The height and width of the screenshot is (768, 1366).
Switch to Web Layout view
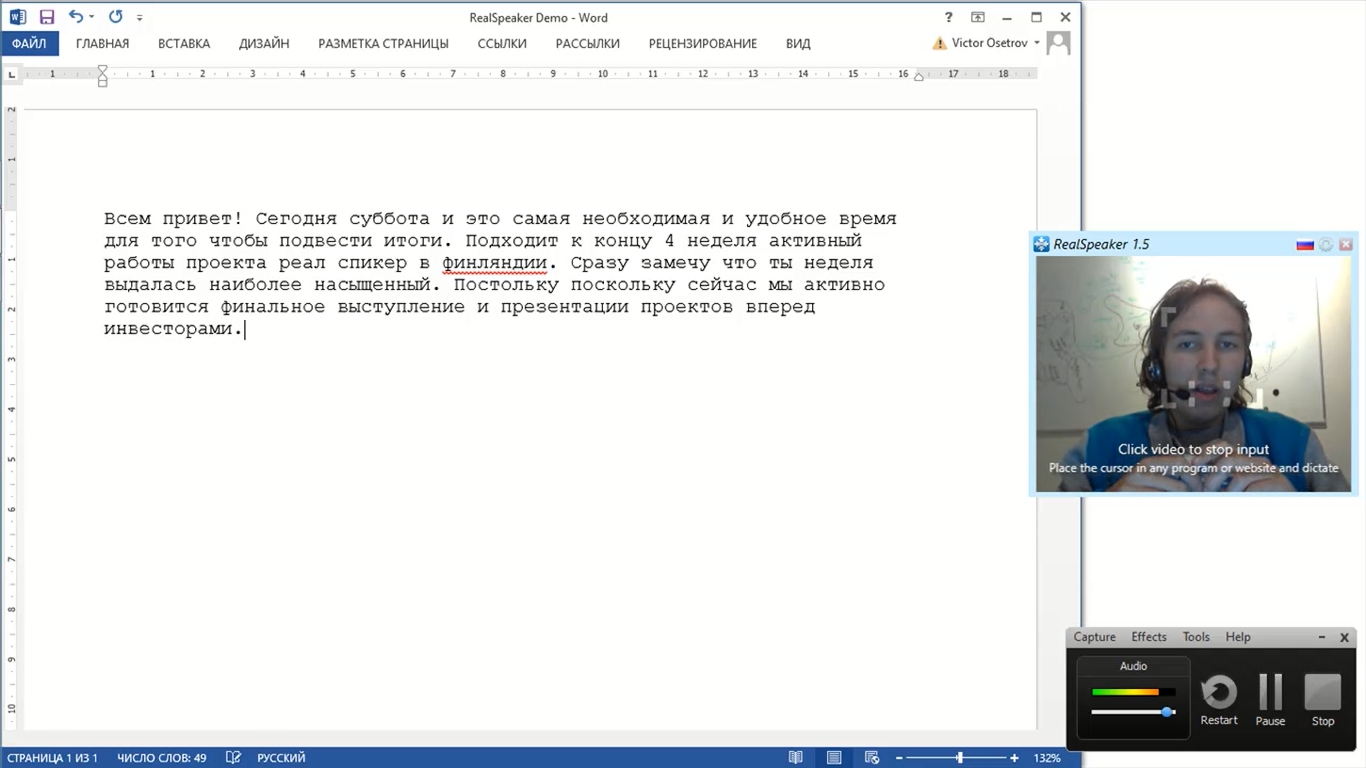(x=872, y=758)
